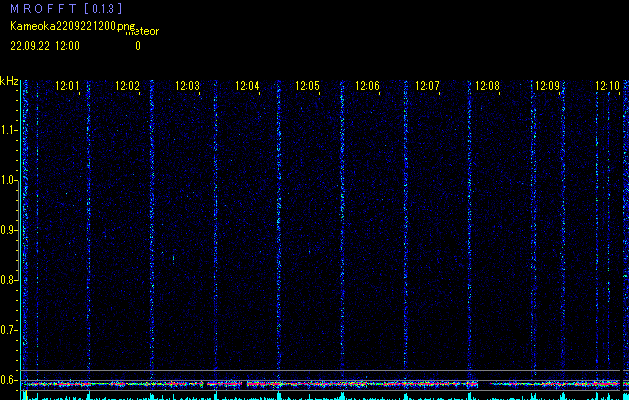
Task: Click the 1.1 kHz axis tick label
Action: click(8, 130)
